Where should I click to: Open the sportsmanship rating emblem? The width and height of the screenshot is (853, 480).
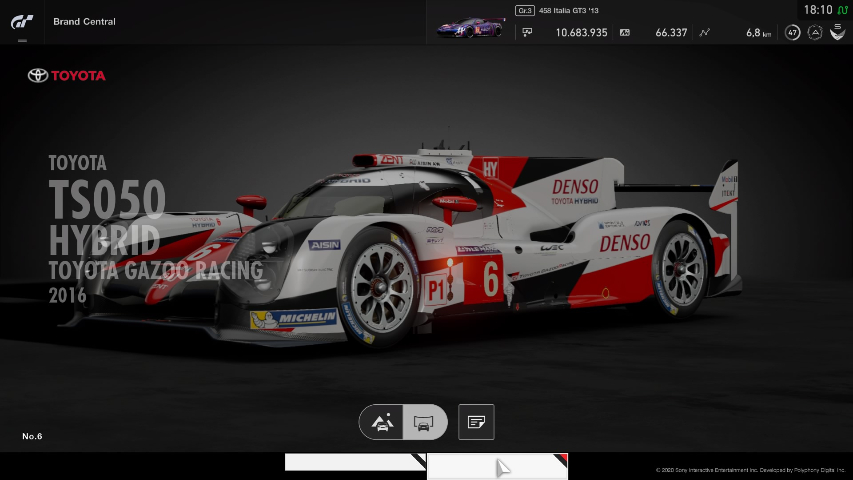tap(838, 32)
